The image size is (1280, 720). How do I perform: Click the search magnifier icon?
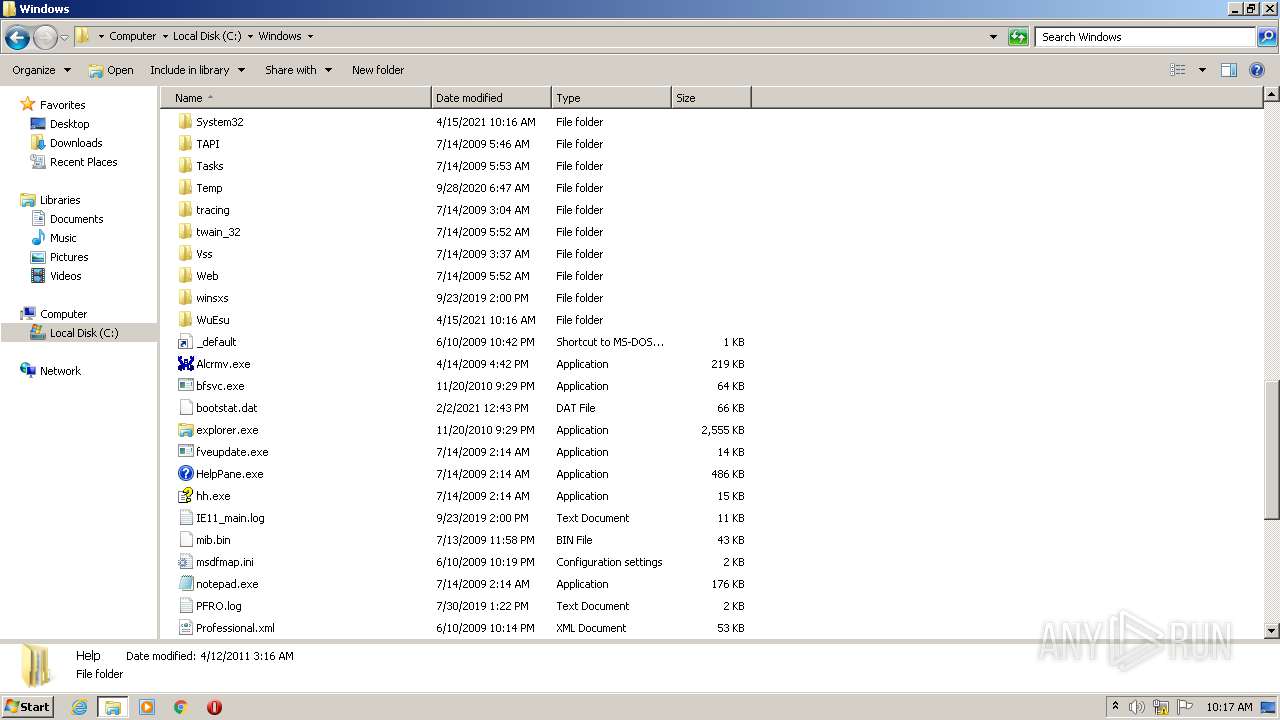[x=1266, y=37]
